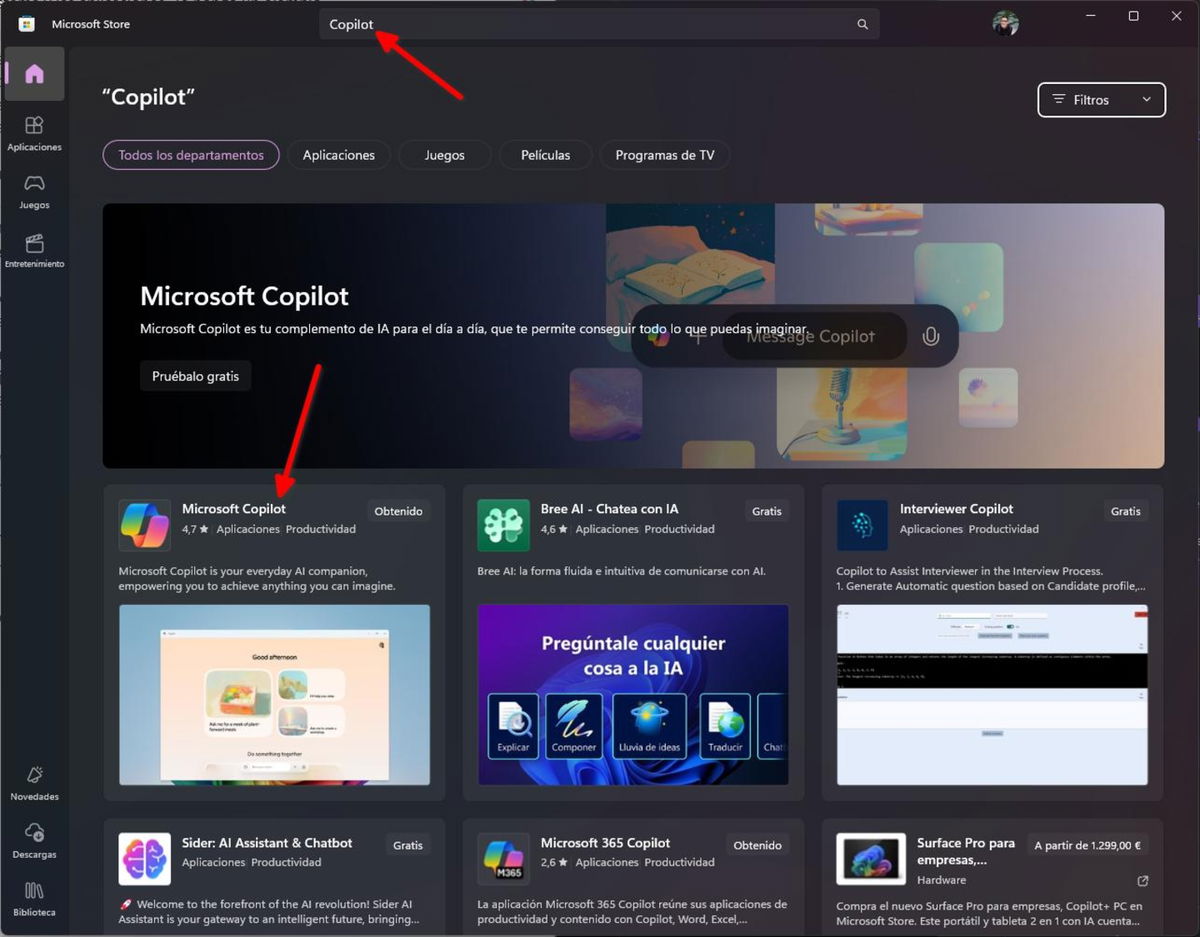Switch to the Programas de TV tab
Screen dimensions: 1200x937
point(664,154)
